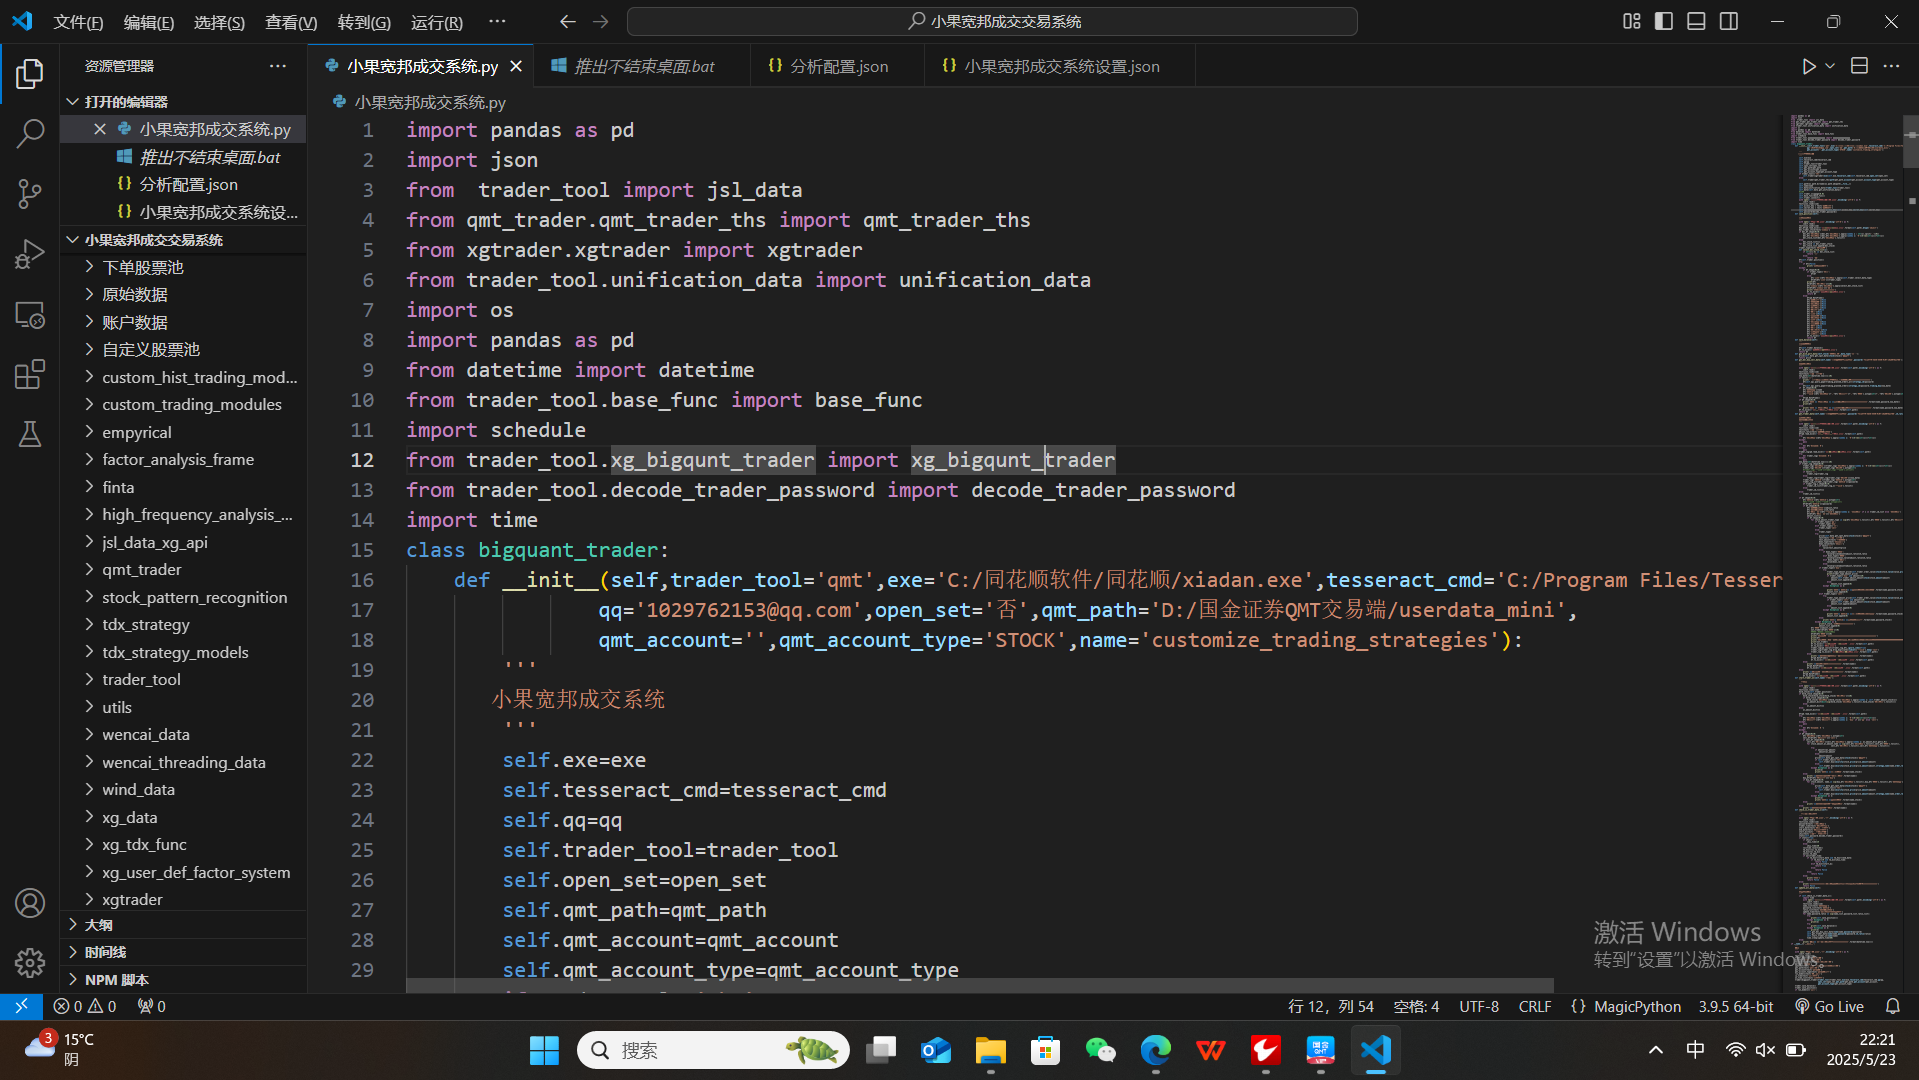Run the Python file with play button
The image size is (1919, 1080).
coord(1808,66)
